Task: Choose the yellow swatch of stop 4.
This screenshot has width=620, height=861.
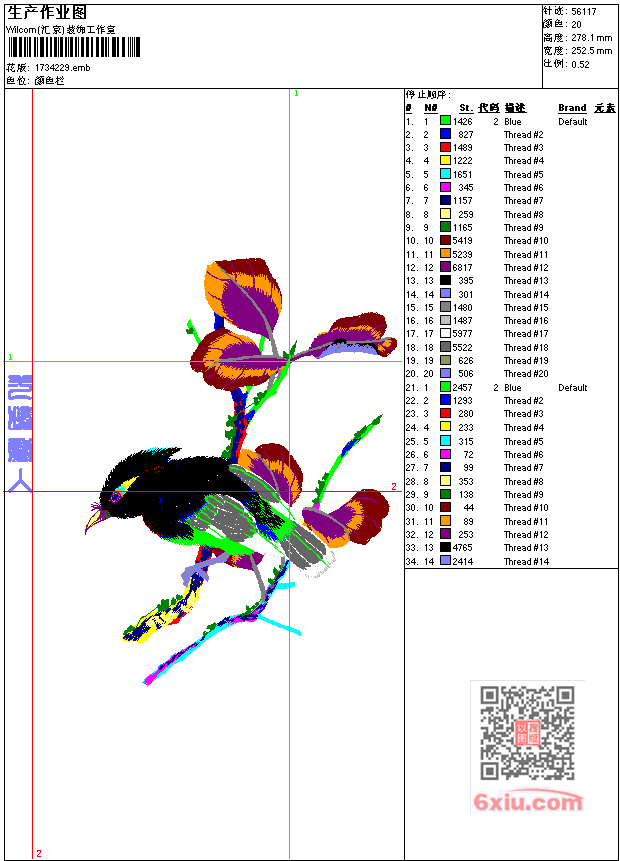Action: click(445, 160)
